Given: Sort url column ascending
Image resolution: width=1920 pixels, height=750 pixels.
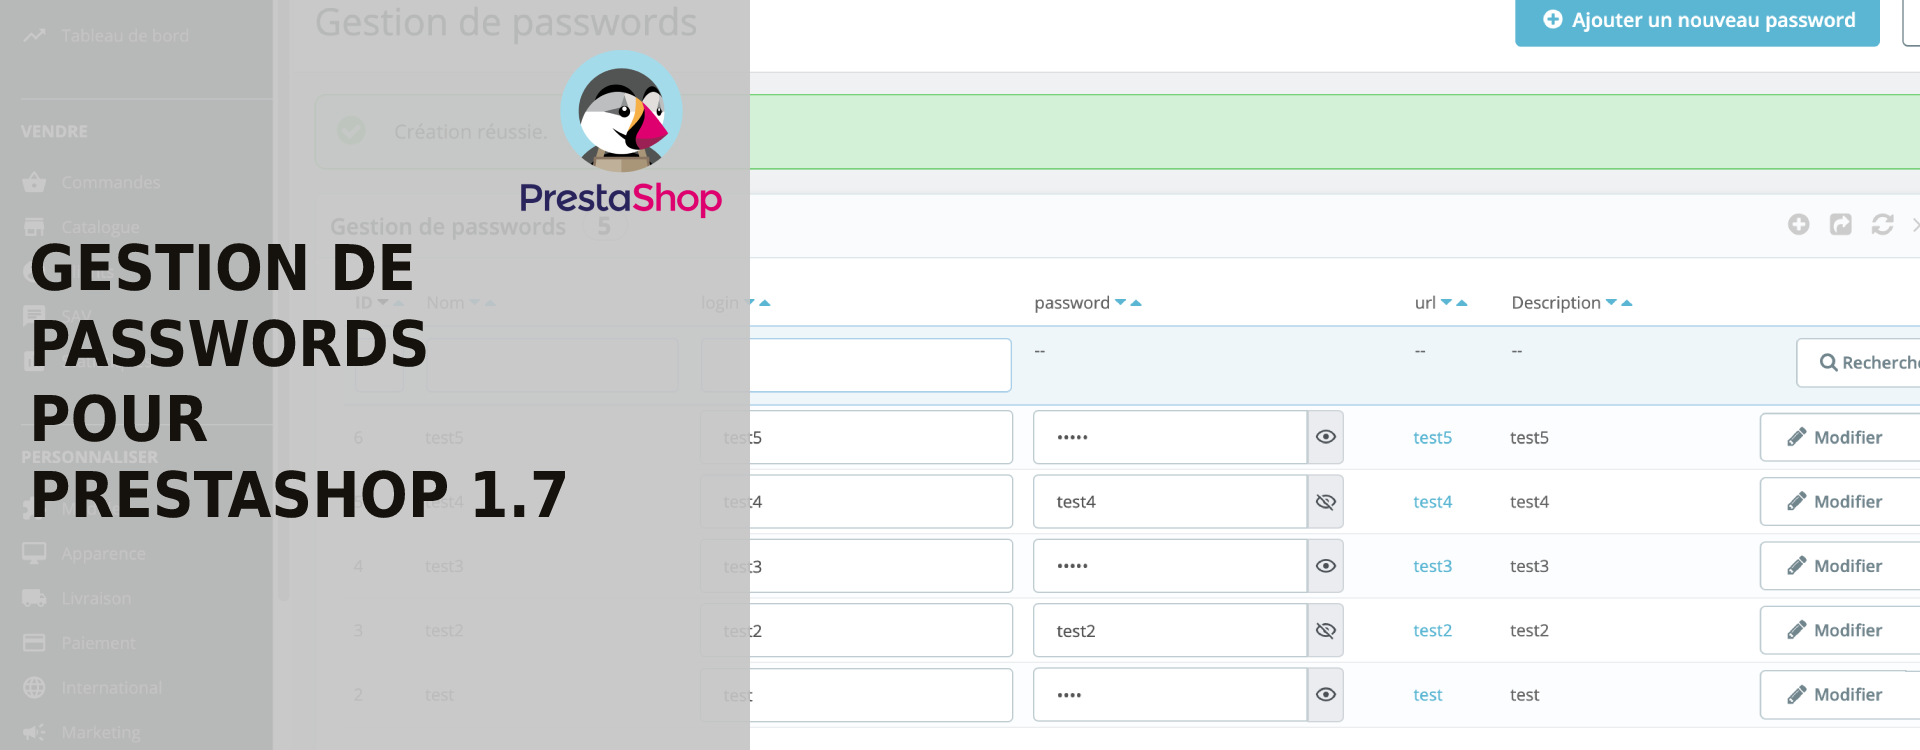Looking at the screenshot, I should click(1462, 302).
